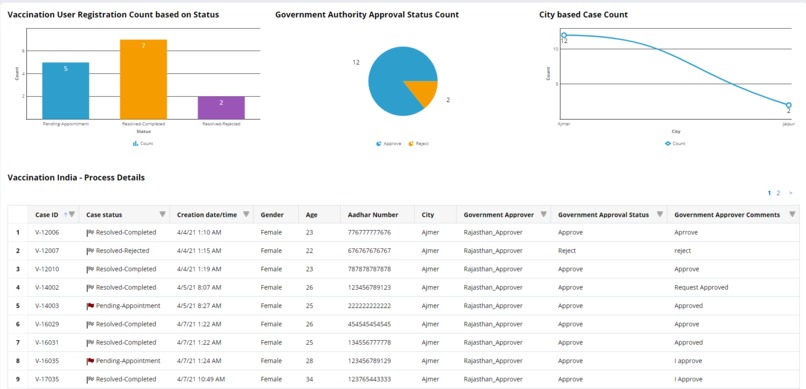Click the flag icon for case V-14002
The width and height of the screenshot is (806, 389).
(90, 287)
